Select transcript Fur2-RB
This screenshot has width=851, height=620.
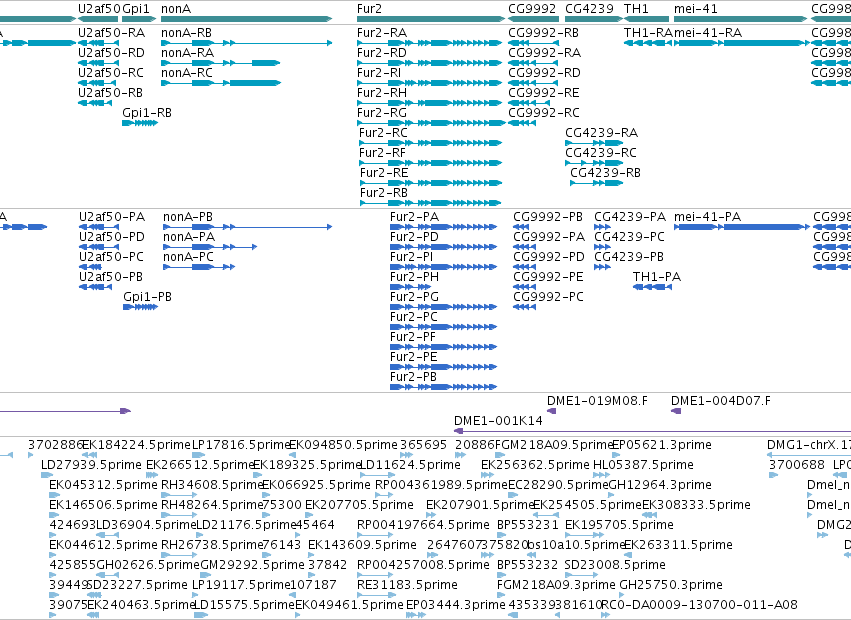pos(431,203)
